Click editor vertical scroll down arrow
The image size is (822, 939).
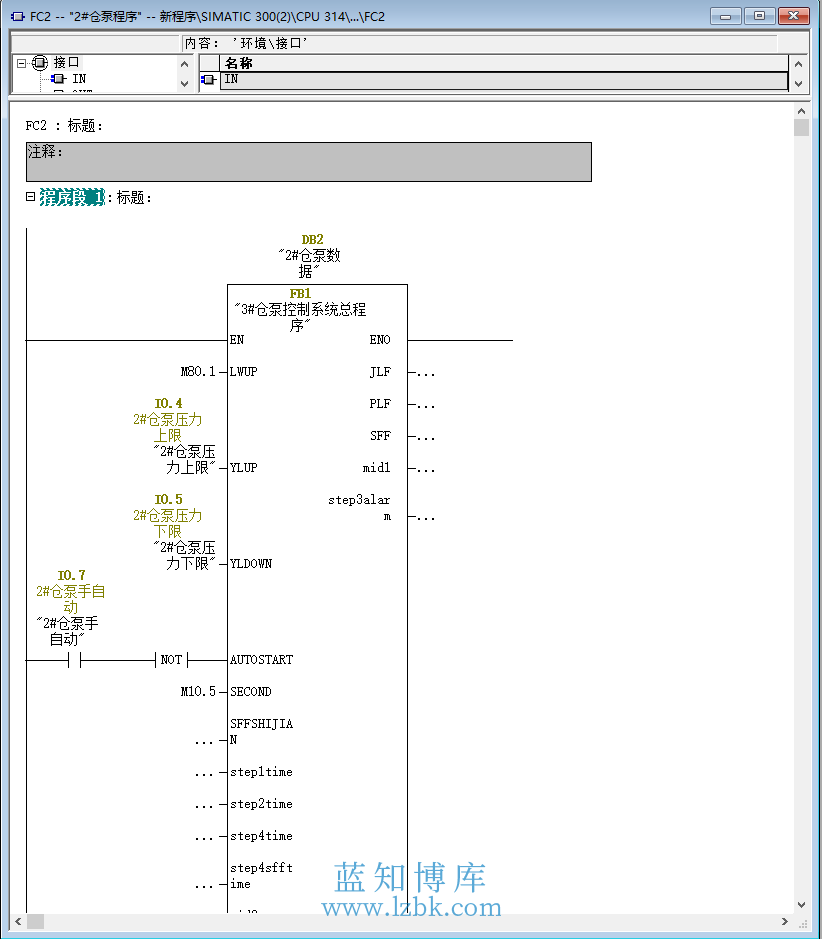click(802, 905)
